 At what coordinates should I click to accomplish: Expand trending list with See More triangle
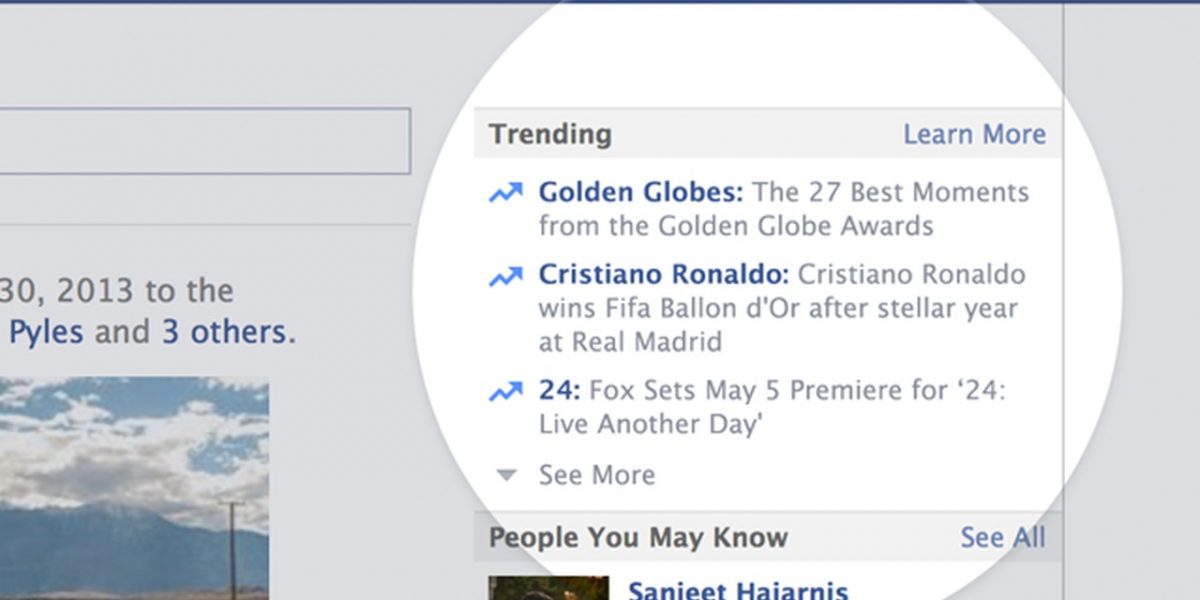[x=507, y=476]
